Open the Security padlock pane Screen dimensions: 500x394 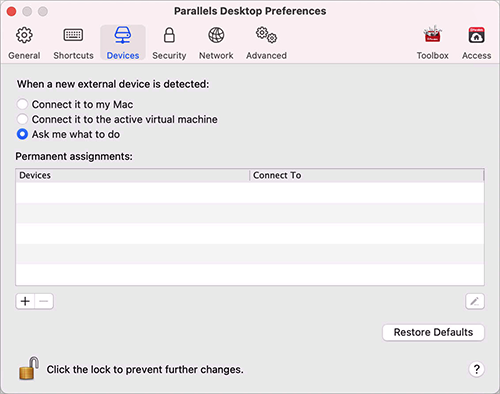coord(169,43)
